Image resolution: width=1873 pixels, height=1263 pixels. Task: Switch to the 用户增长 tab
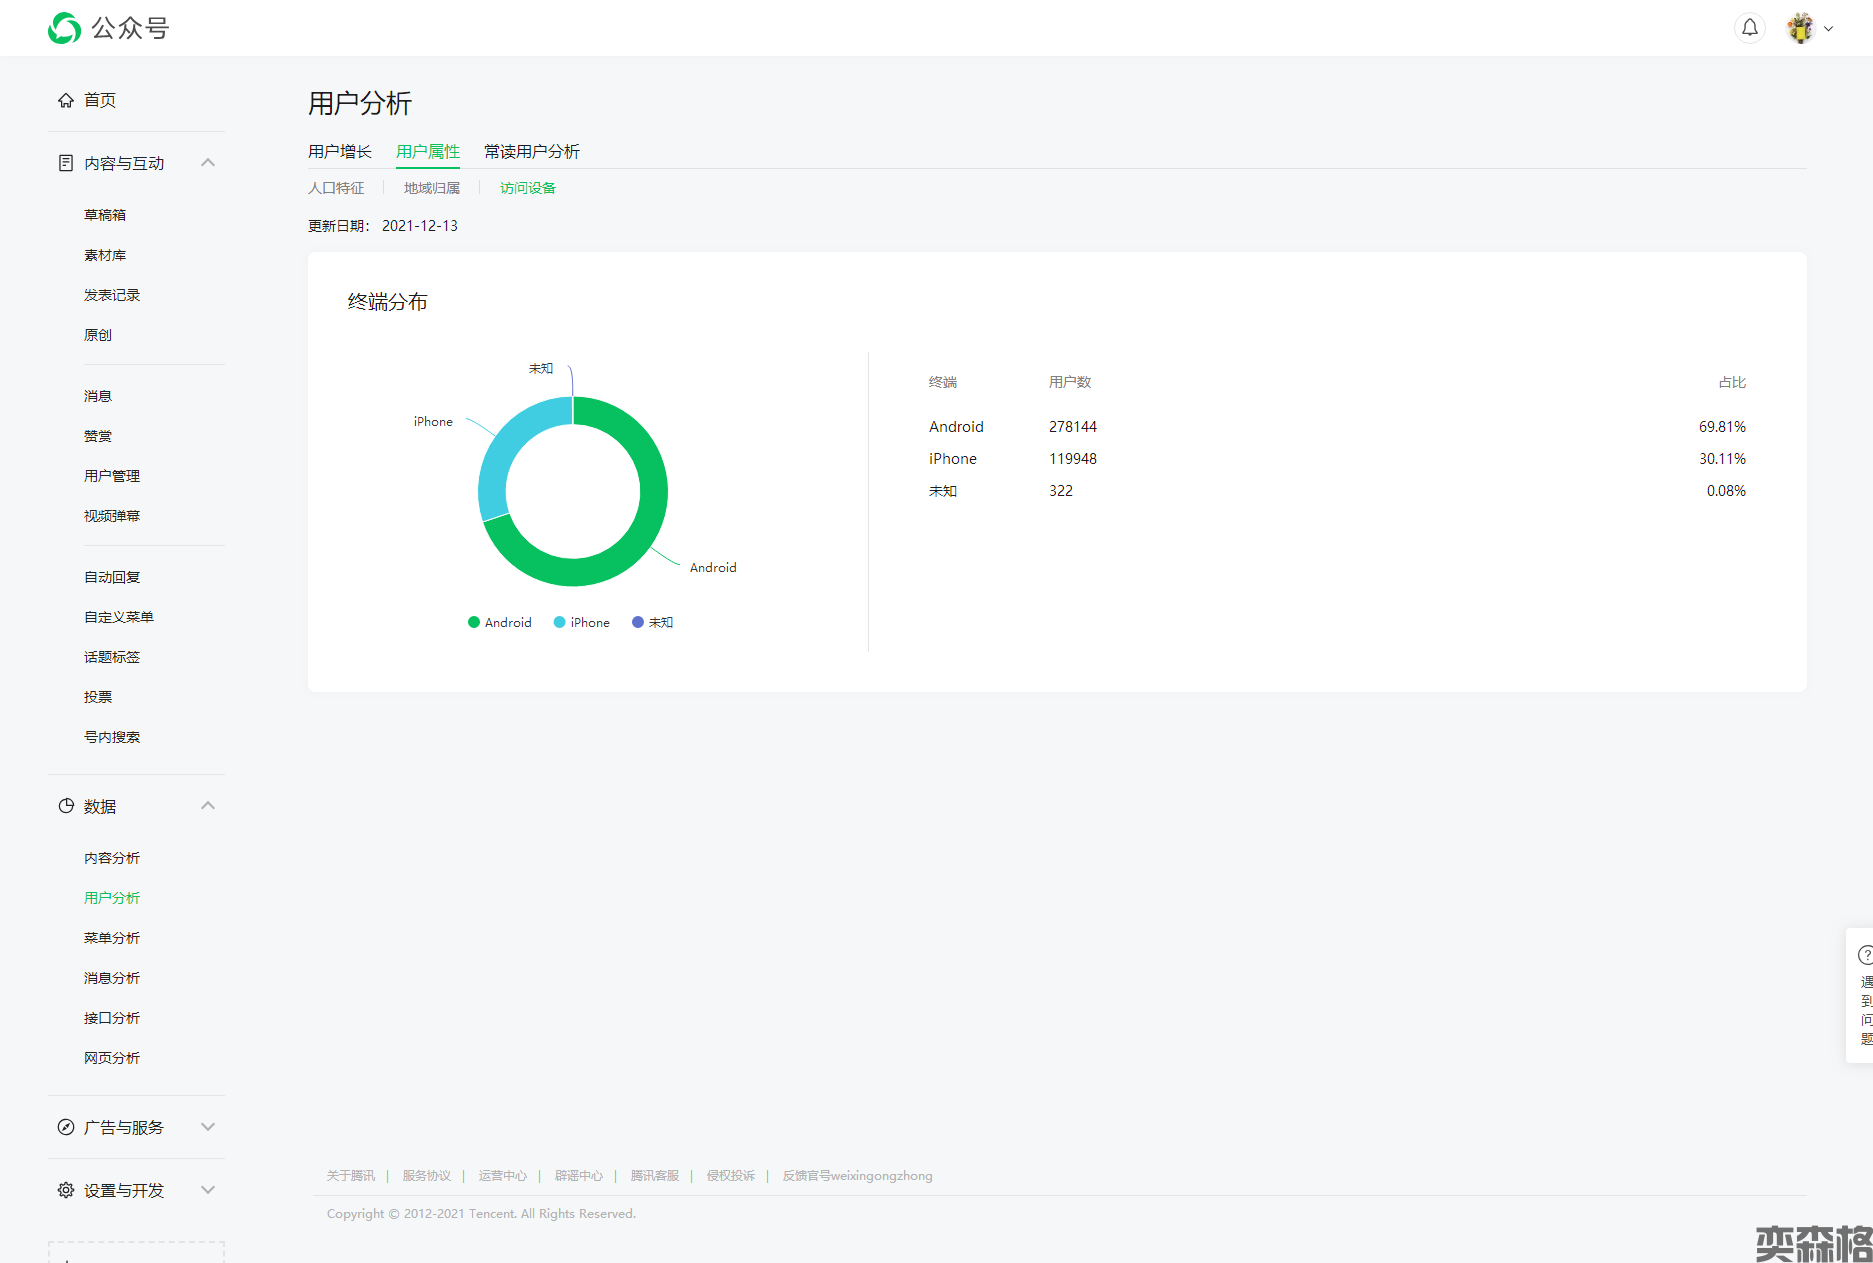point(340,151)
